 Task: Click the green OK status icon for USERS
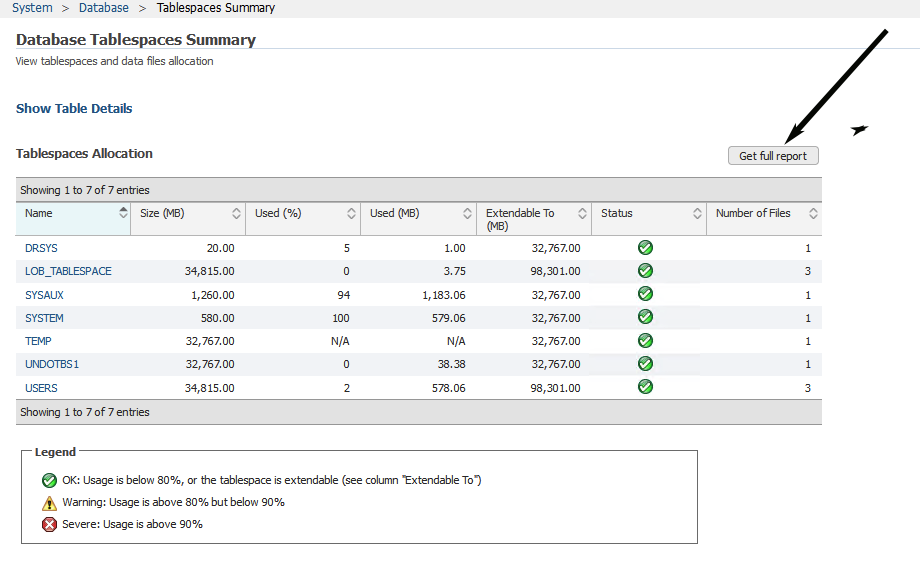click(645, 387)
